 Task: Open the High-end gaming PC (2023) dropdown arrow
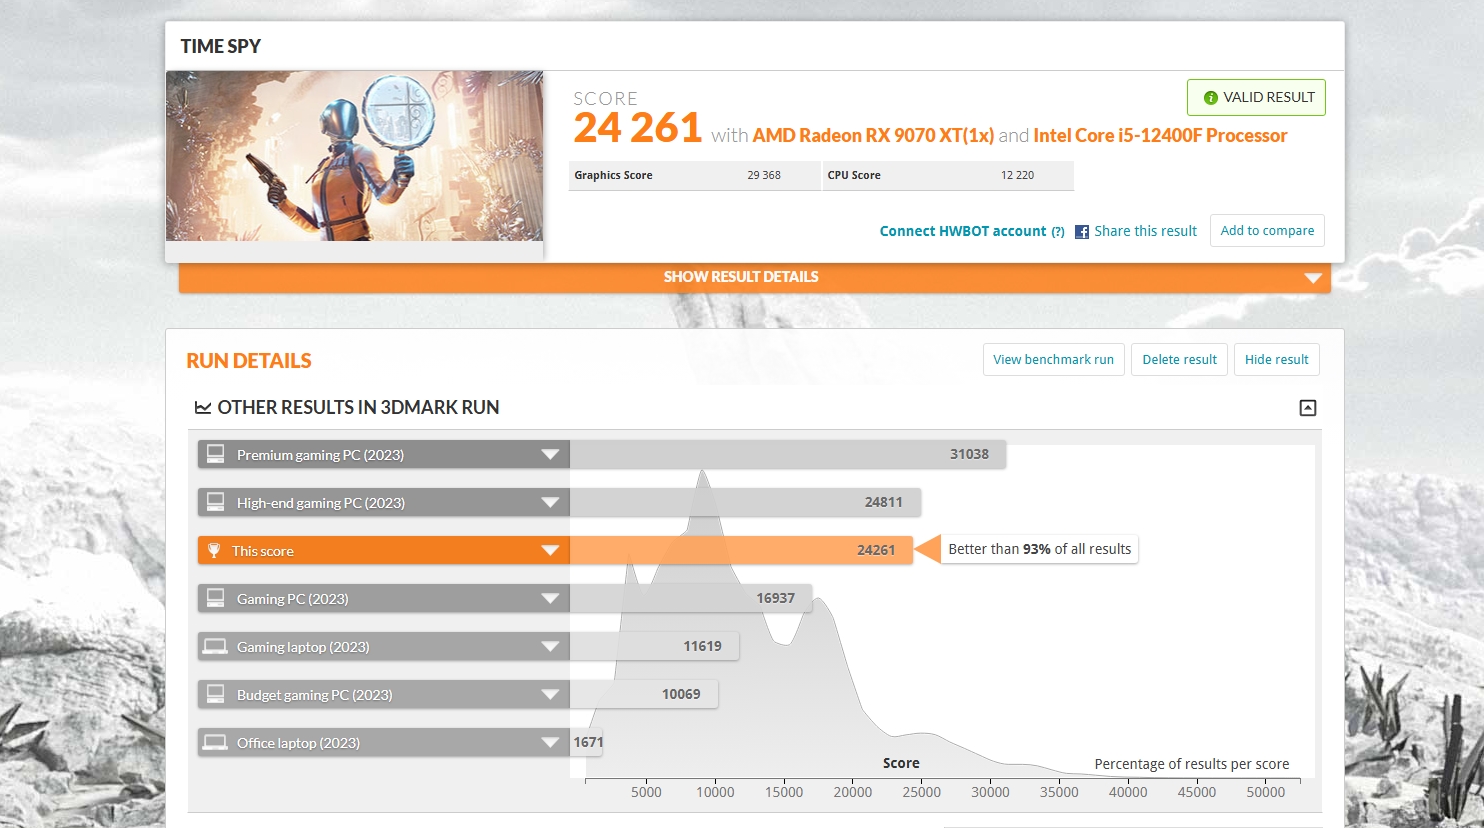tap(550, 503)
